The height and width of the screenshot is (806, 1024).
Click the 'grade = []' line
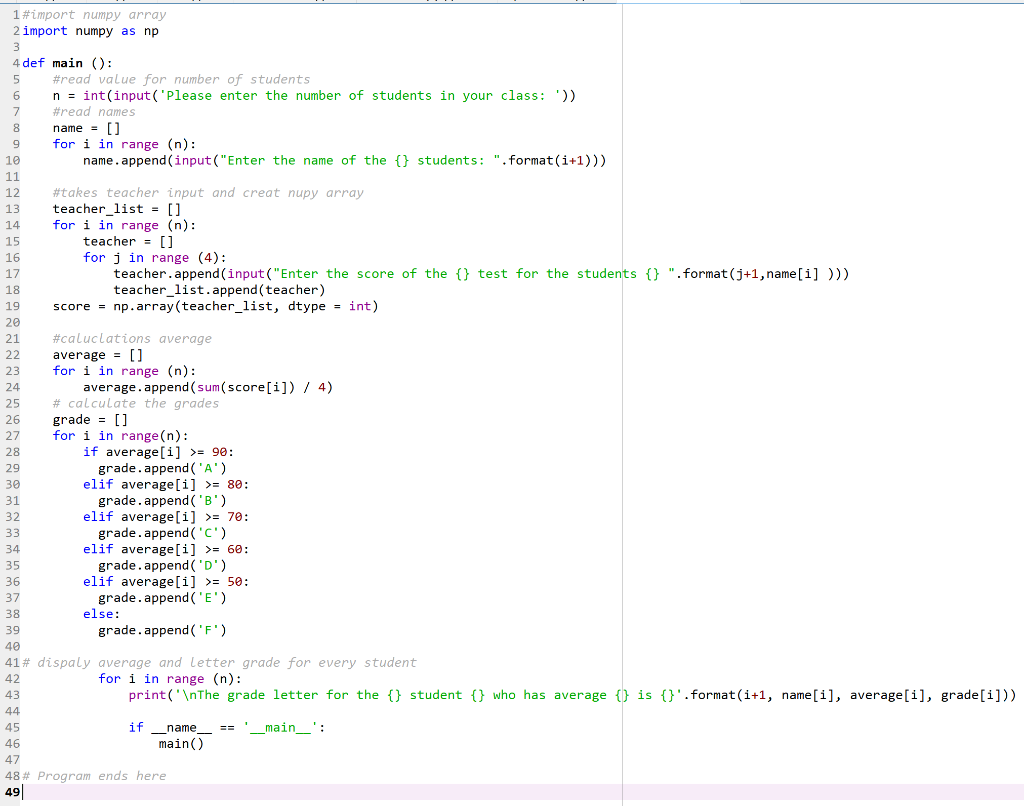pyautogui.click(x=90, y=419)
